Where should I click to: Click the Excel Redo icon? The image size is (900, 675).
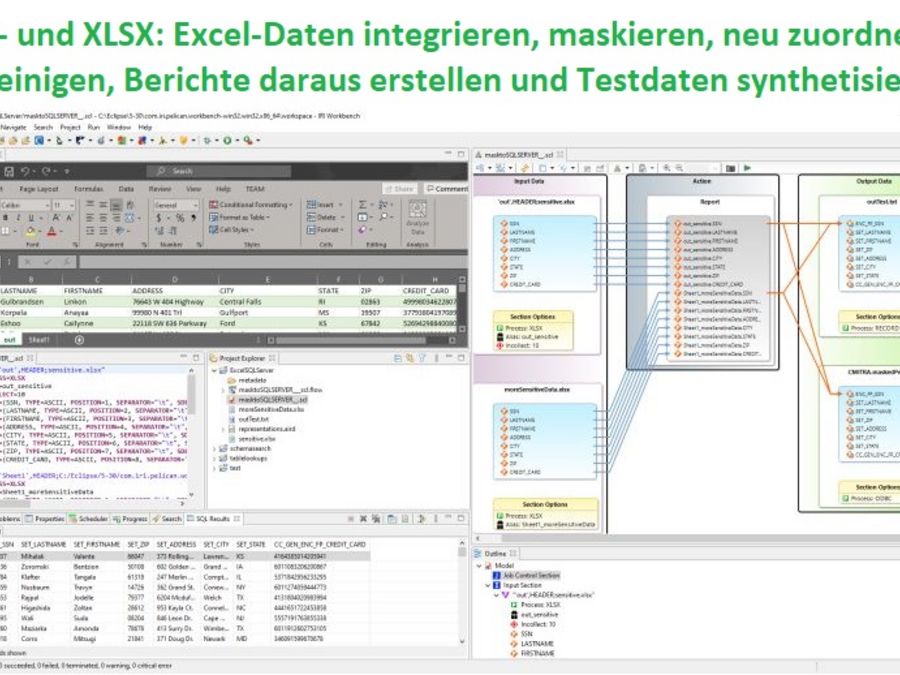click(x=46, y=171)
